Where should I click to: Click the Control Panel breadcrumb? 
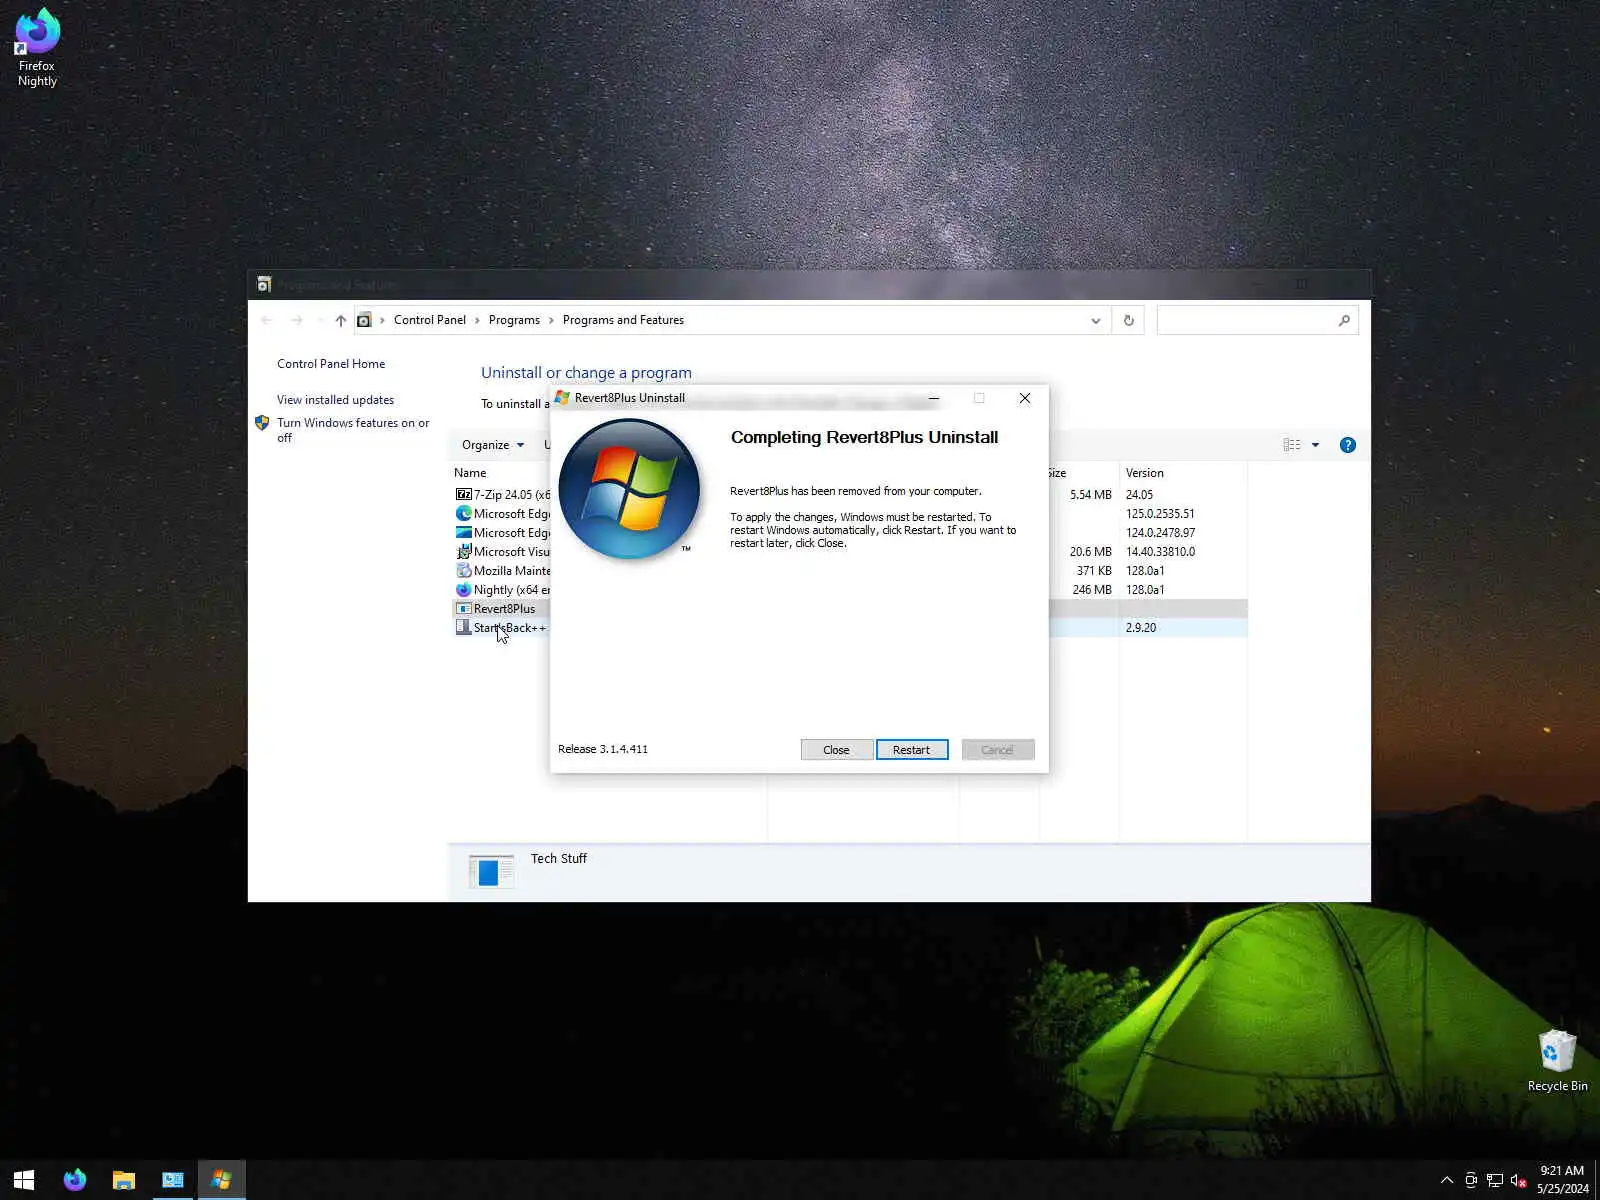[430, 320]
